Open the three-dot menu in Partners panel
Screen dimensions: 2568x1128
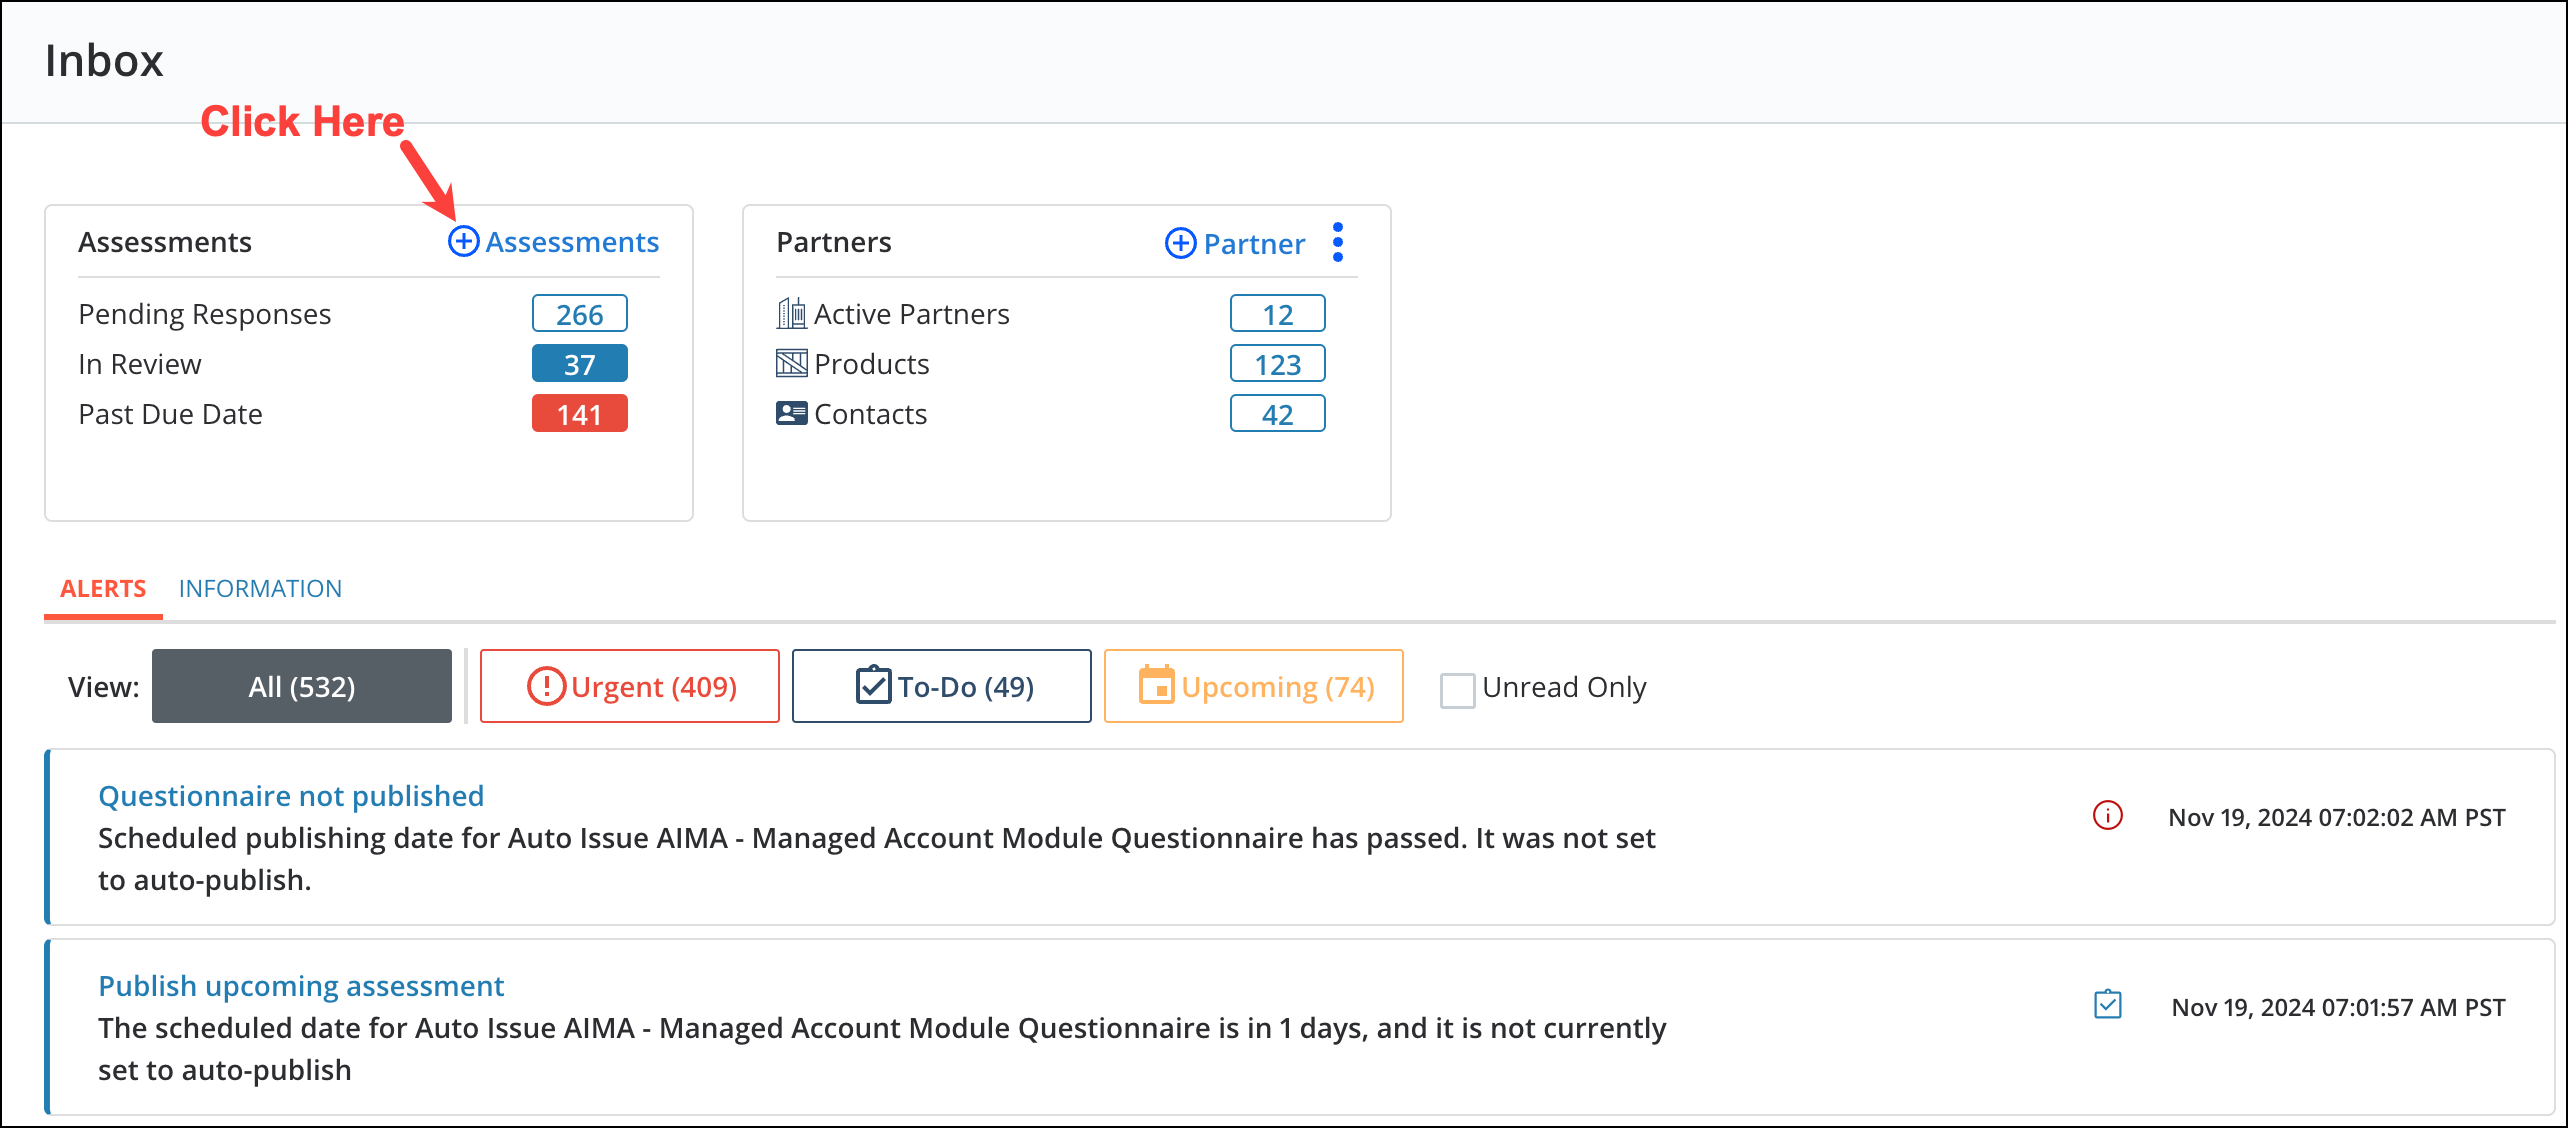point(1338,242)
